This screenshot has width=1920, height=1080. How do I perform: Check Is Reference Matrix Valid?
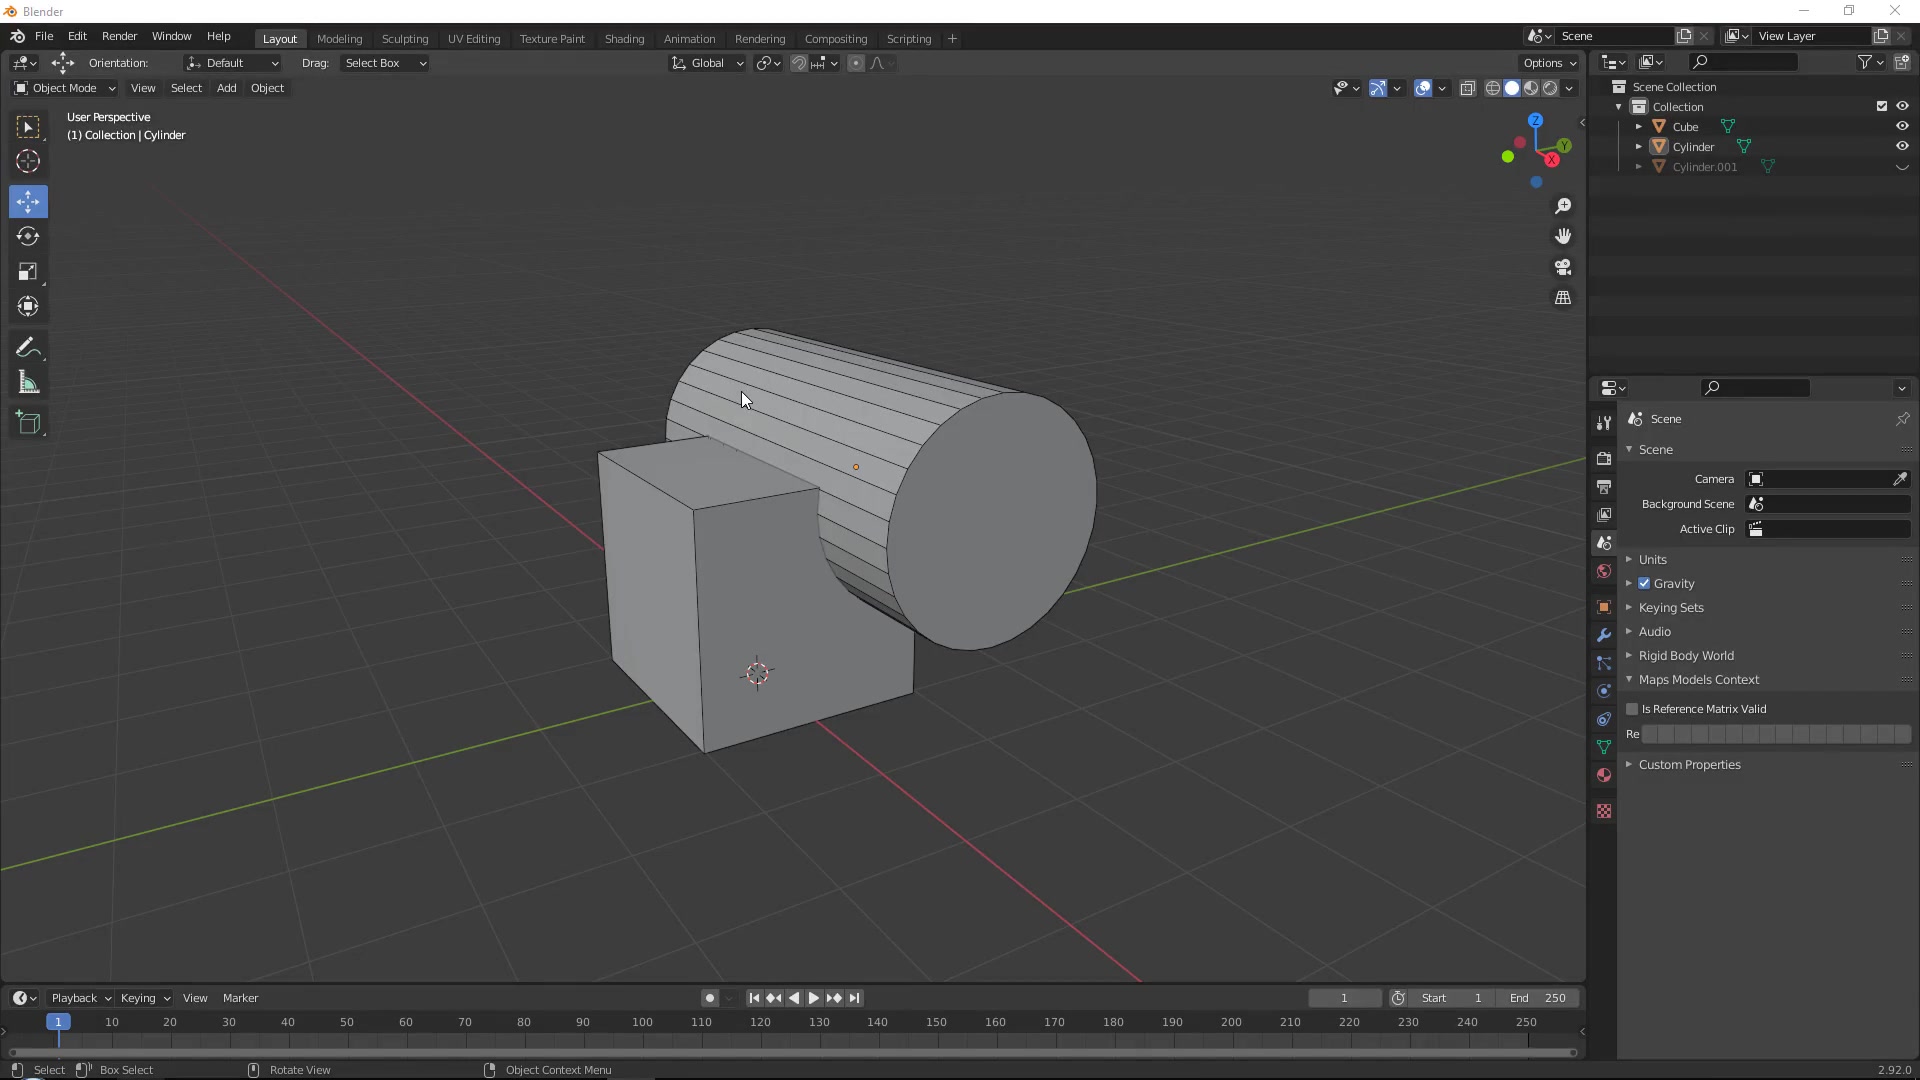click(x=1632, y=709)
